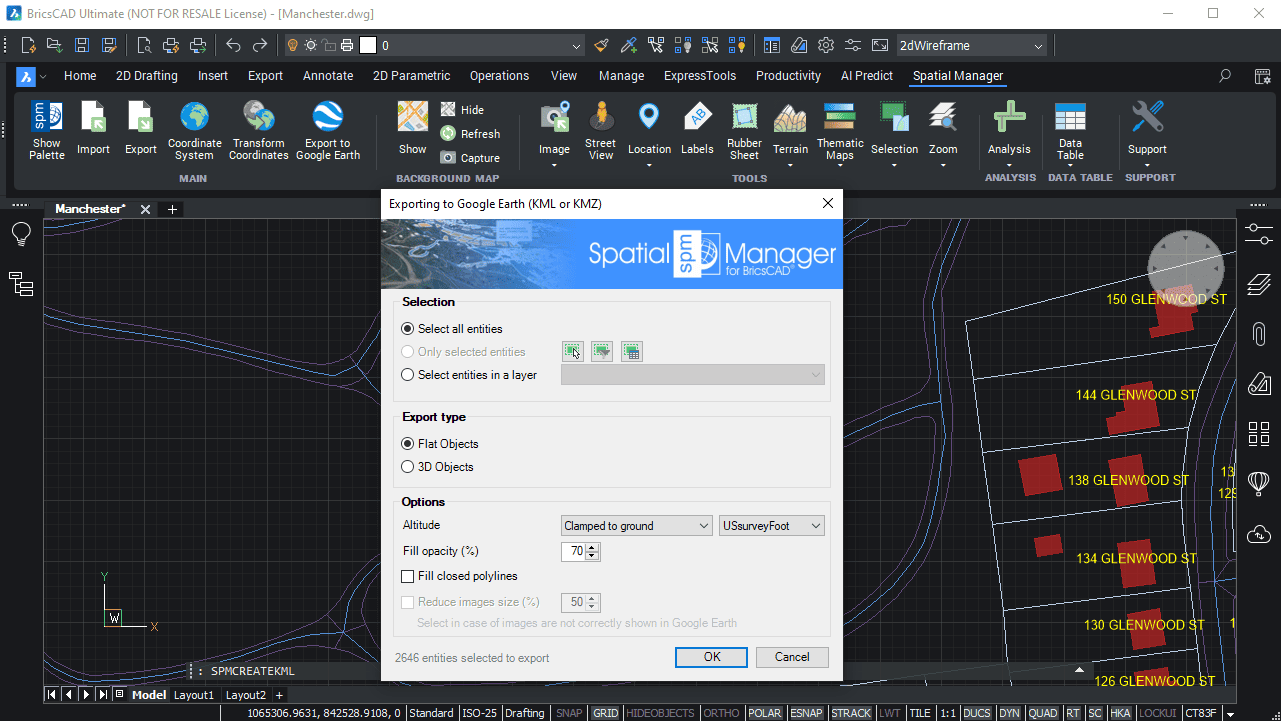Switch to the 2D Parametric tab
Image resolution: width=1281 pixels, height=721 pixels.
411,76
